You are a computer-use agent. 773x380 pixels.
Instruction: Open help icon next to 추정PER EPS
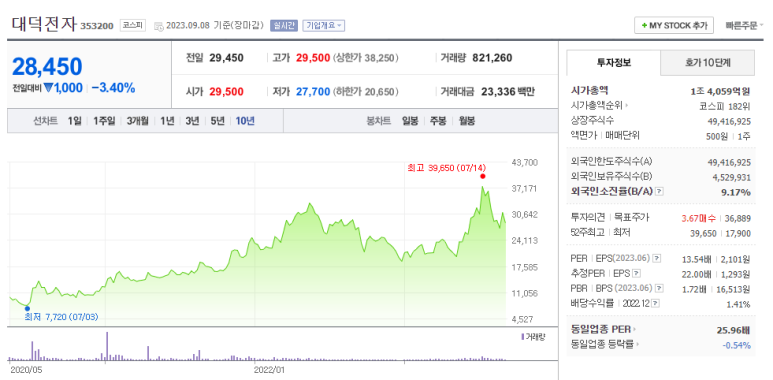[636, 273]
